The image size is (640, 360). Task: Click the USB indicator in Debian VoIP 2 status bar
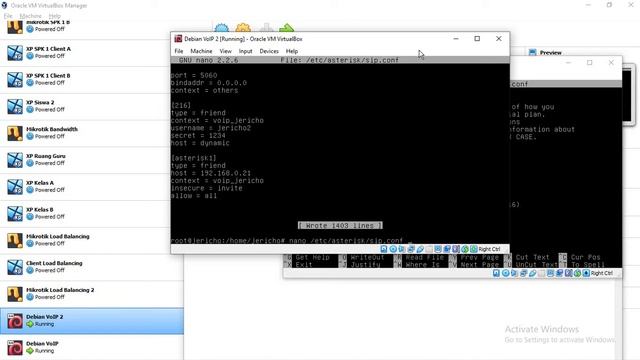420,249
